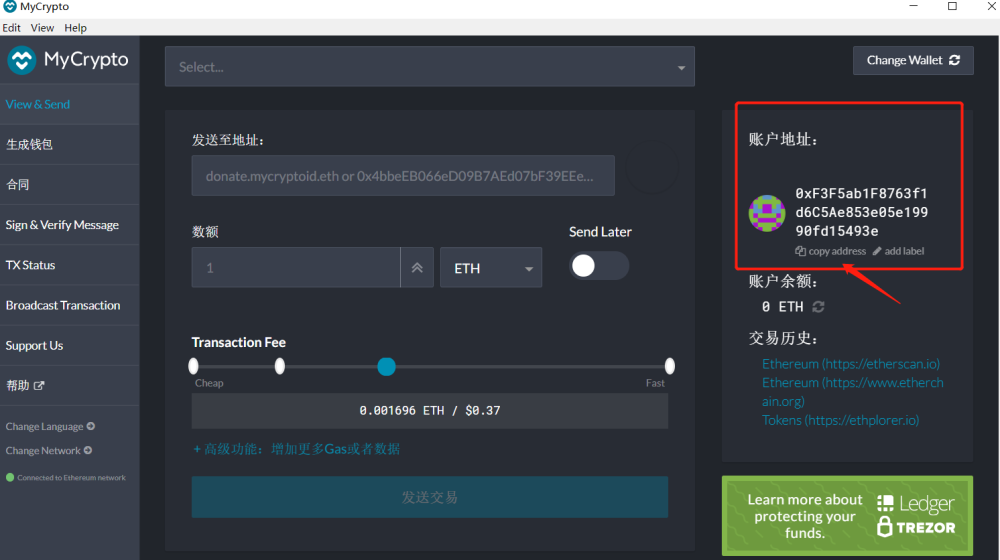1000x560 pixels.
Task: Click the MyCrypto wordmark in the sidebar
Action: (86, 59)
